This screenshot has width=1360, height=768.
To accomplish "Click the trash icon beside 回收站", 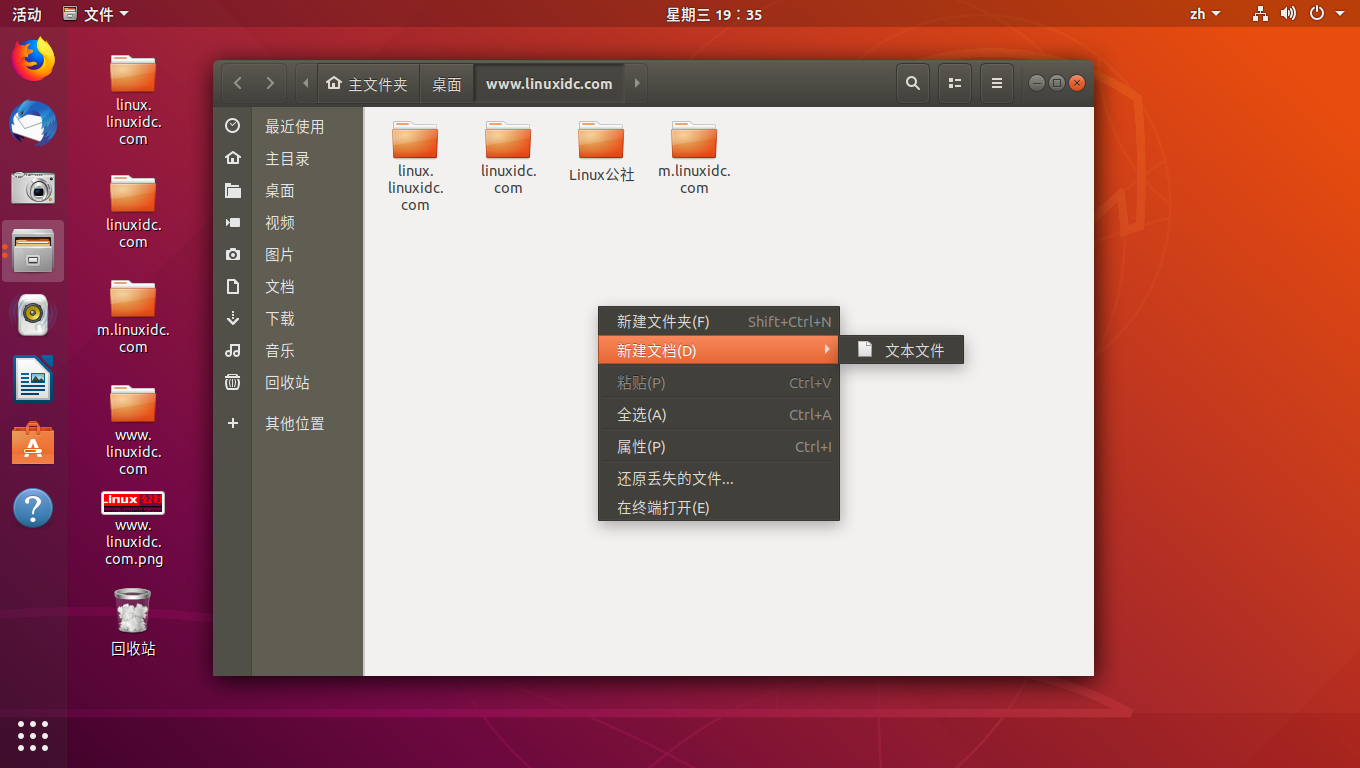I will point(233,382).
